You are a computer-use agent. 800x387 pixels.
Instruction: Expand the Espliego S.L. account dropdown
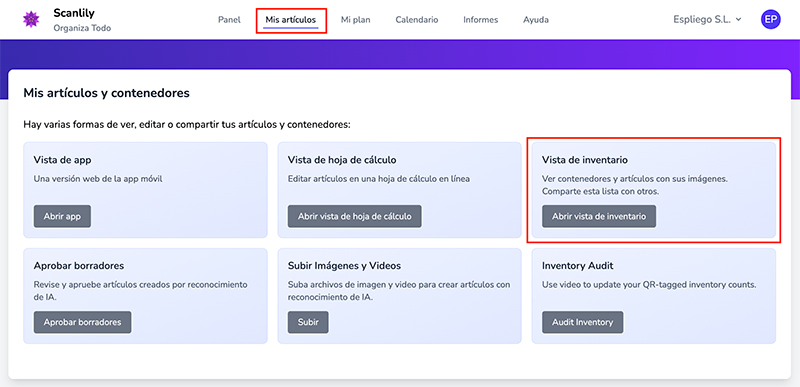pyautogui.click(x=707, y=20)
